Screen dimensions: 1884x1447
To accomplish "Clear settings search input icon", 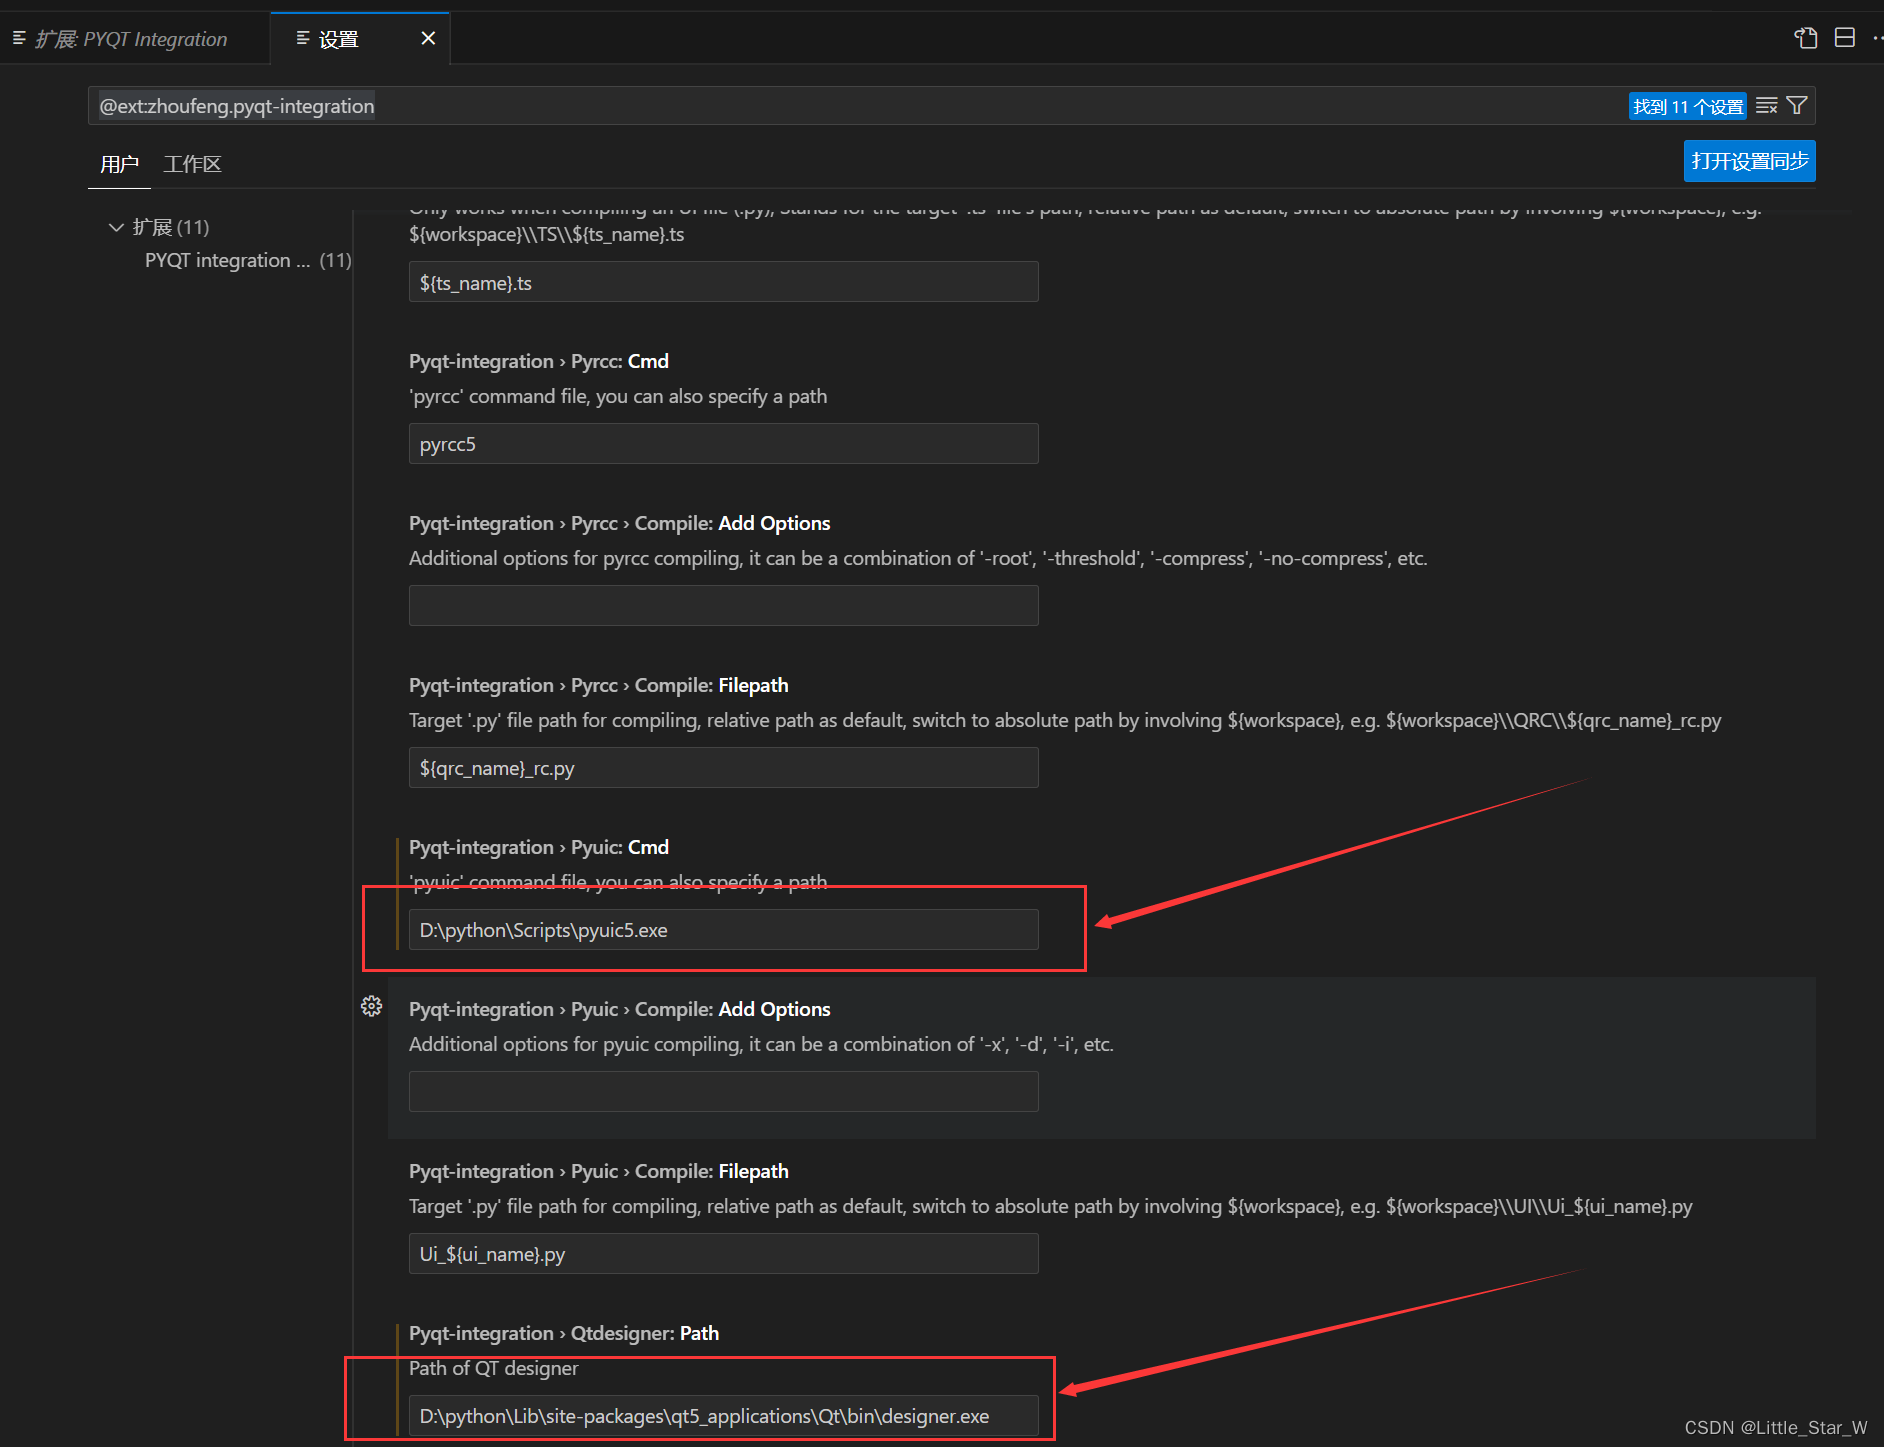I will coord(1767,106).
